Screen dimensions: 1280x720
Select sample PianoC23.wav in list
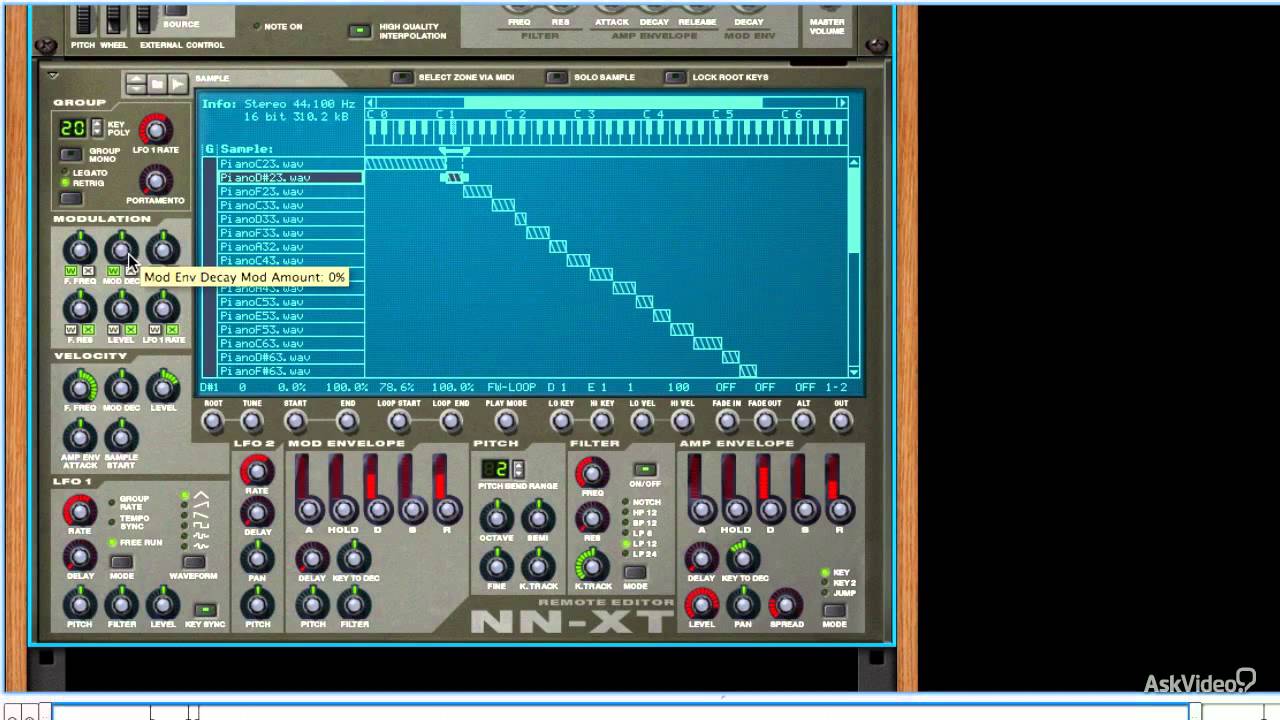click(x=290, y=164)
